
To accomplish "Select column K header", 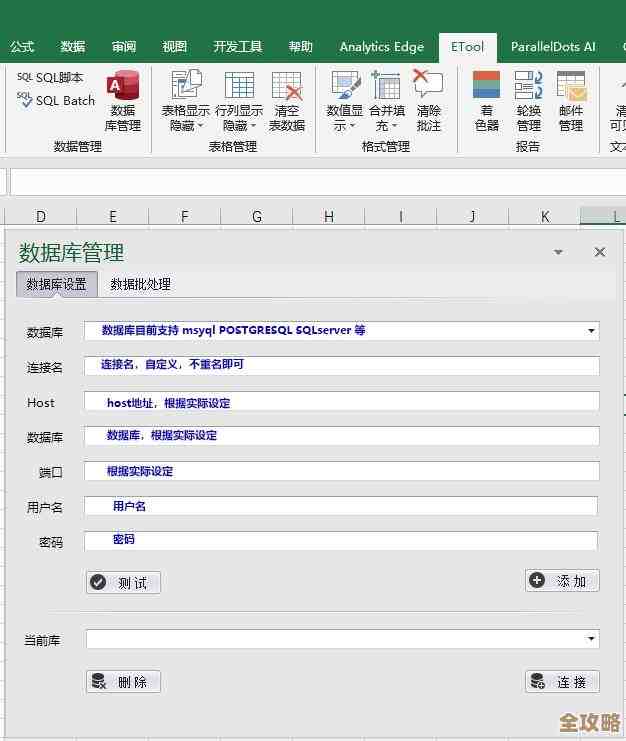I will click(x=545, y=216).
